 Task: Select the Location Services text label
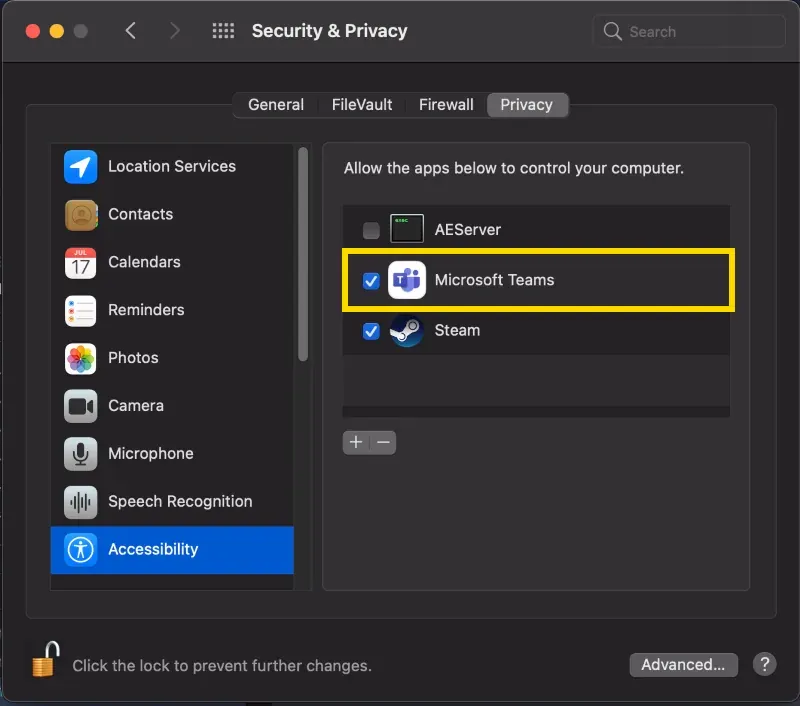[x=172, y=166]
